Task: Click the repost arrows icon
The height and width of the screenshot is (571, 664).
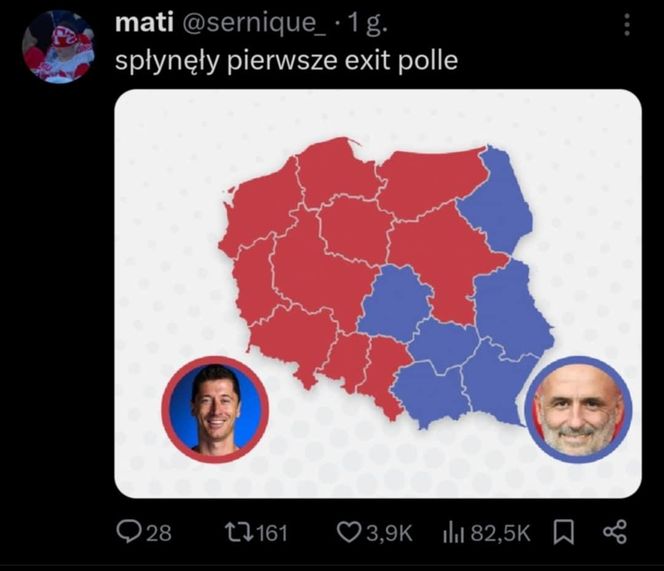Action: click(238, 532)
